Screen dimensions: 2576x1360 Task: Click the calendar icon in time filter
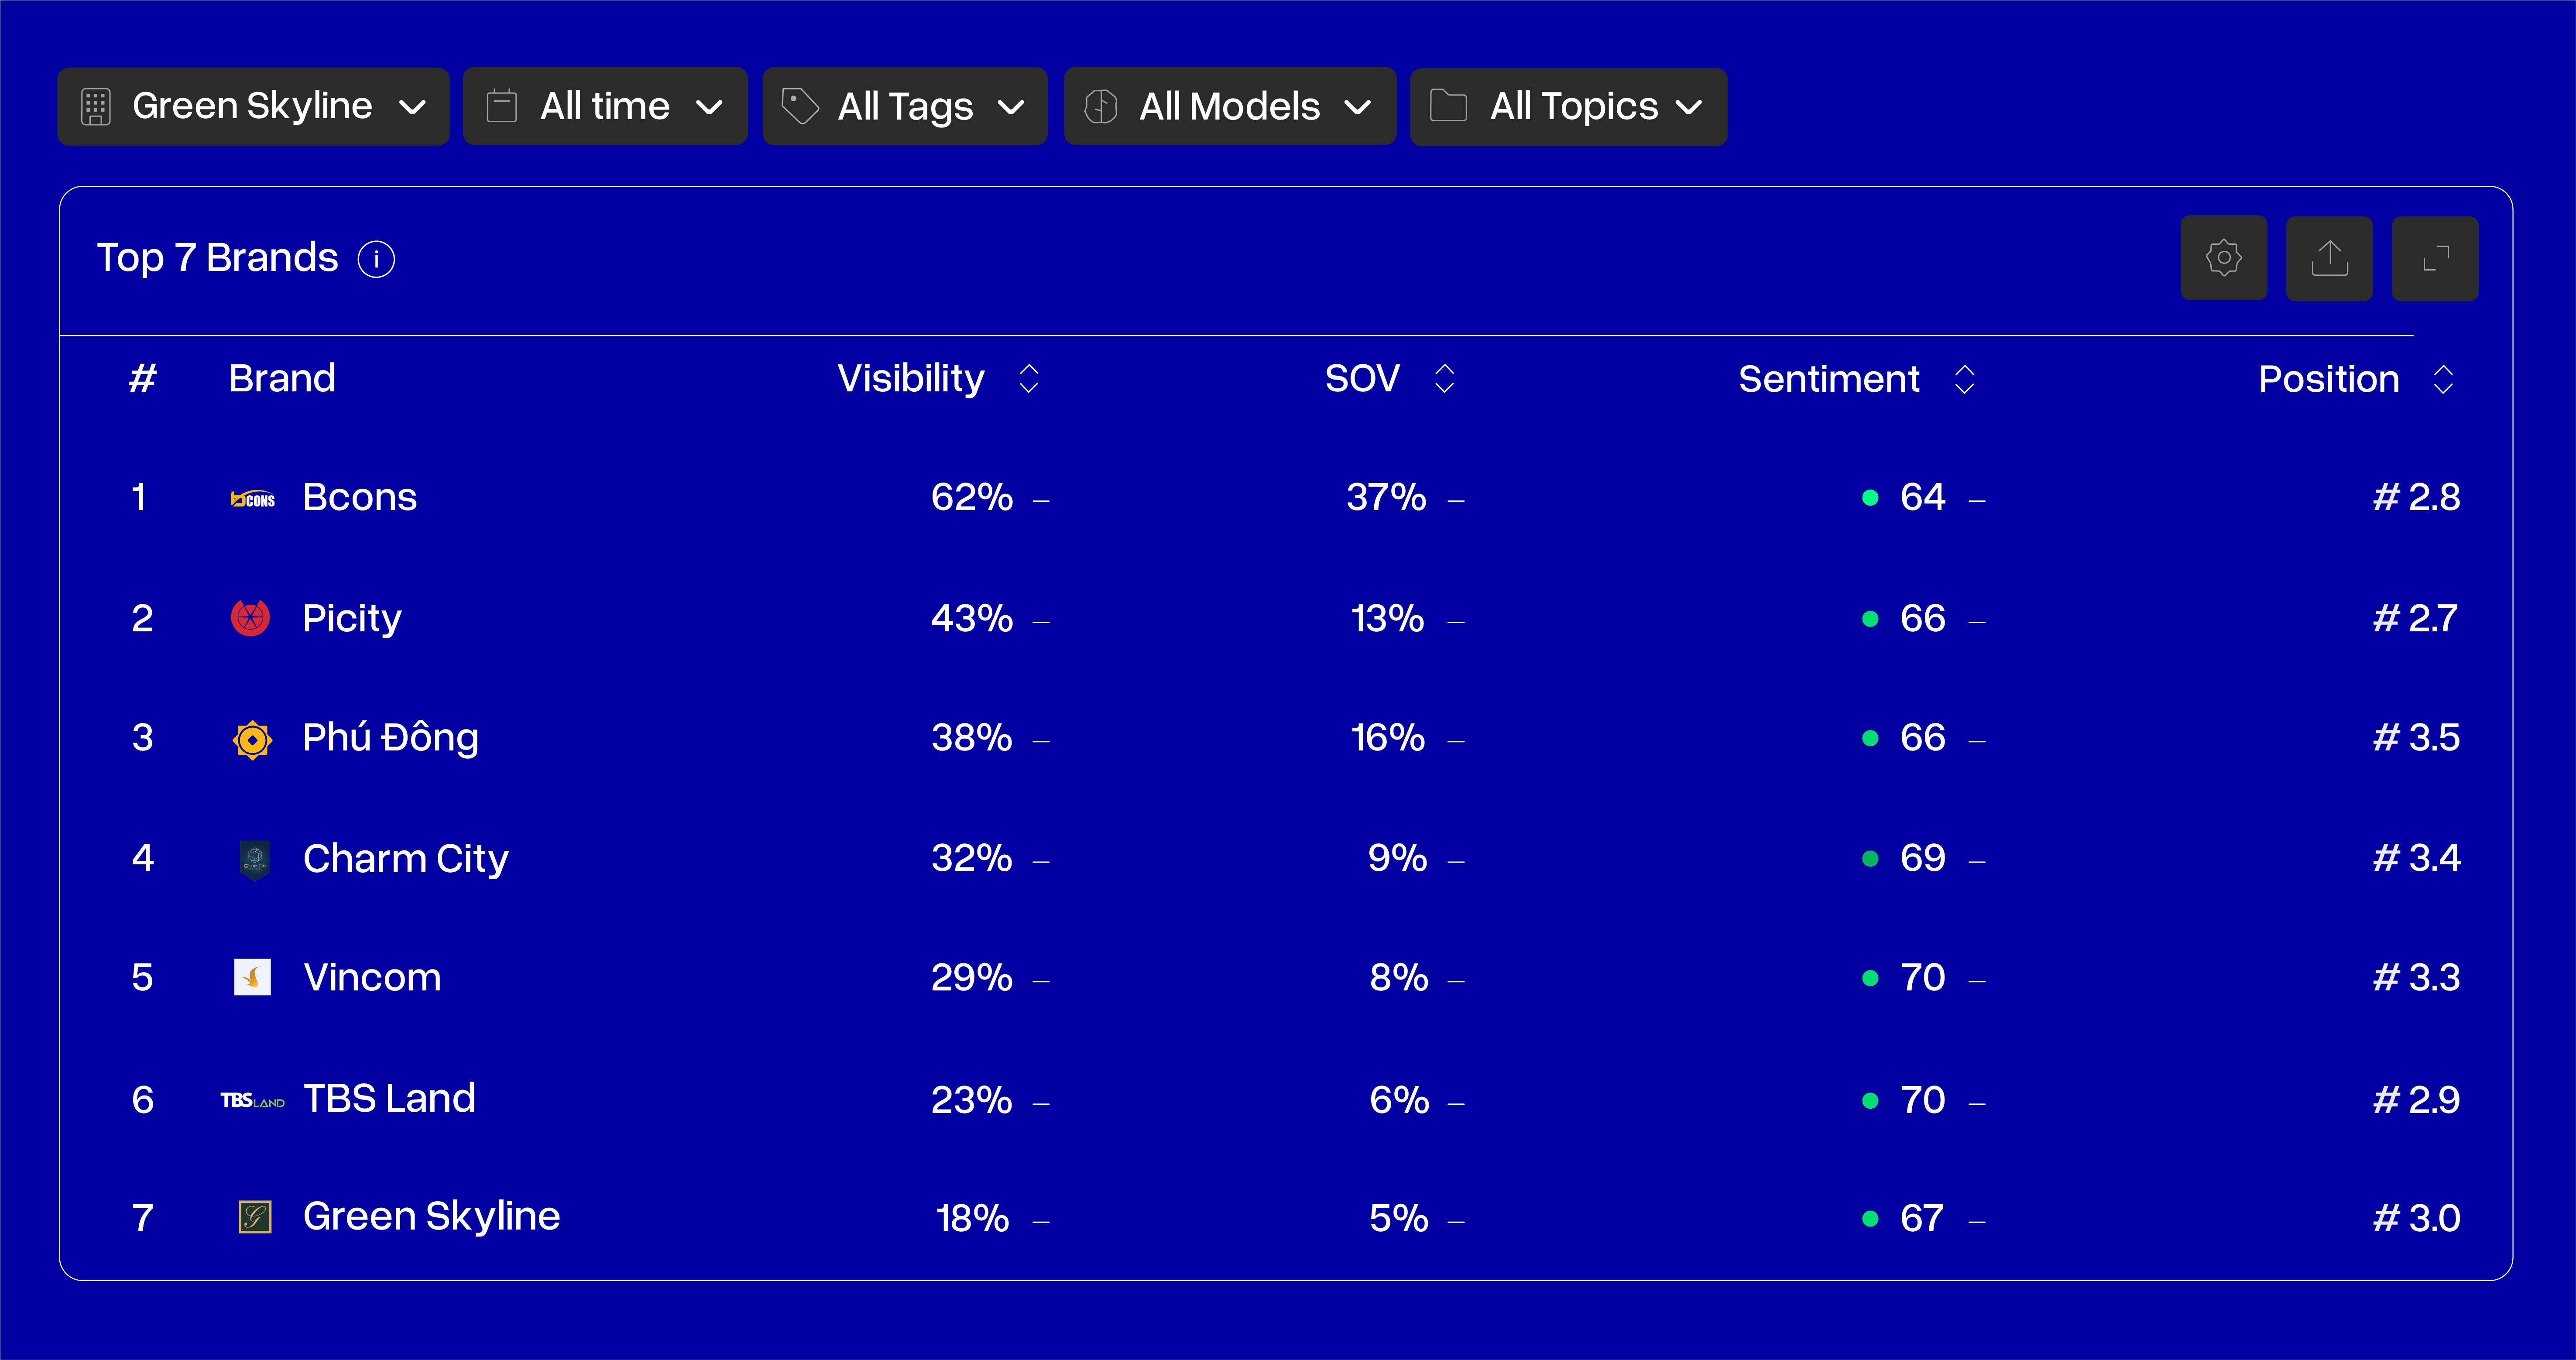501,106
